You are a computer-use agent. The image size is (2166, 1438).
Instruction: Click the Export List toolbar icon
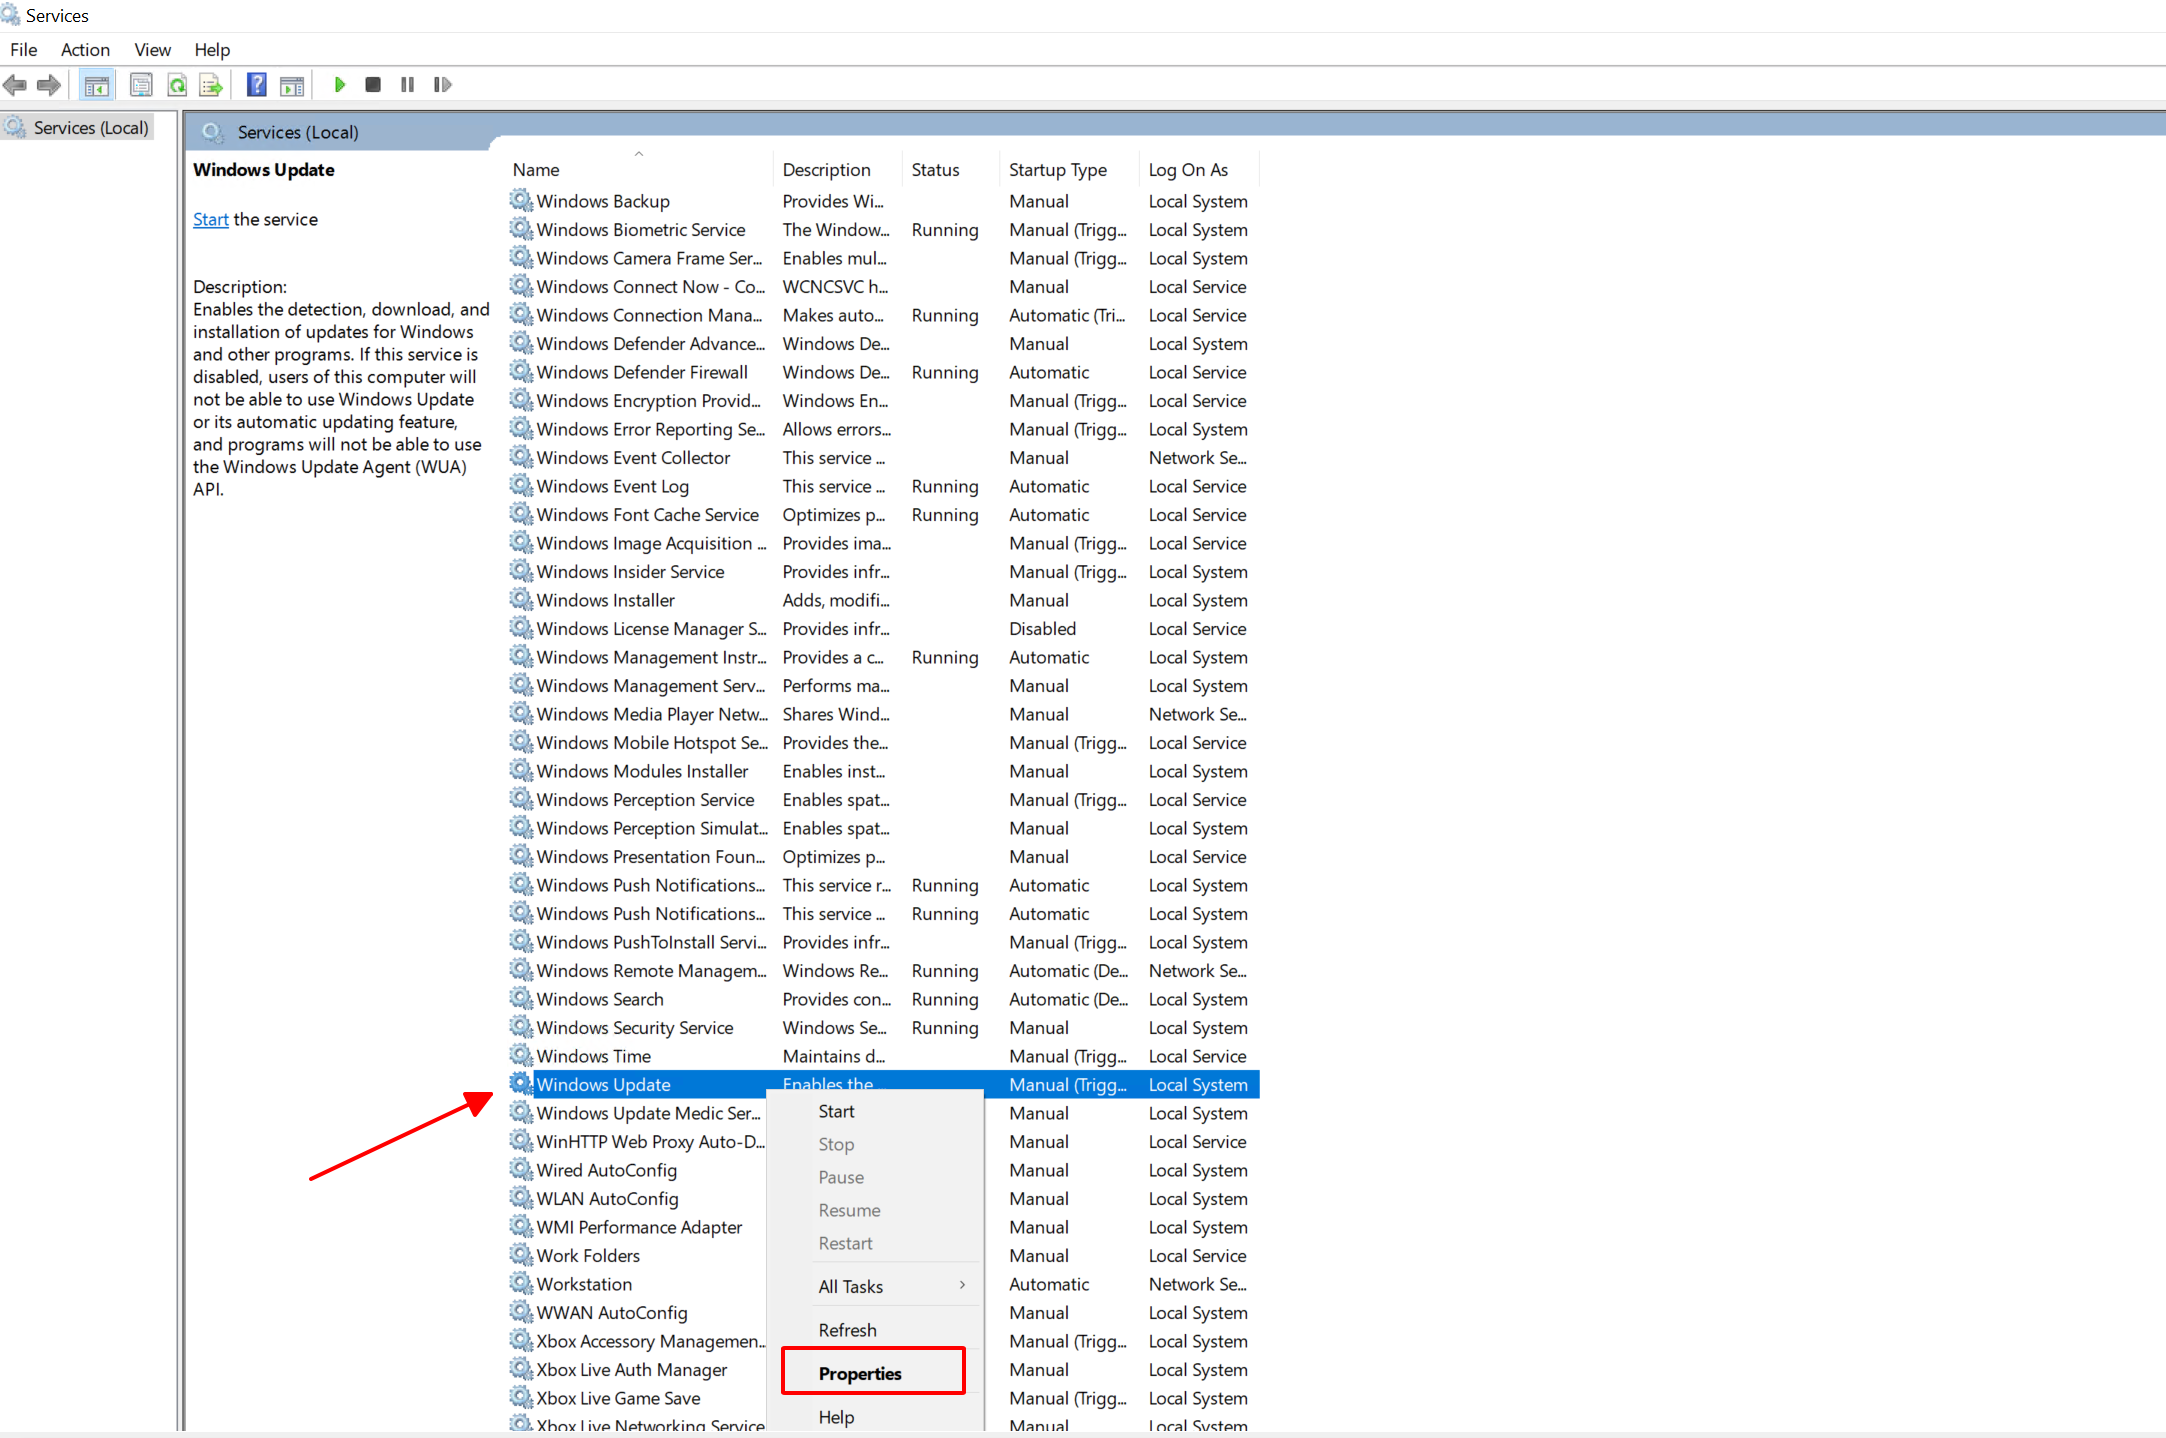211,85
